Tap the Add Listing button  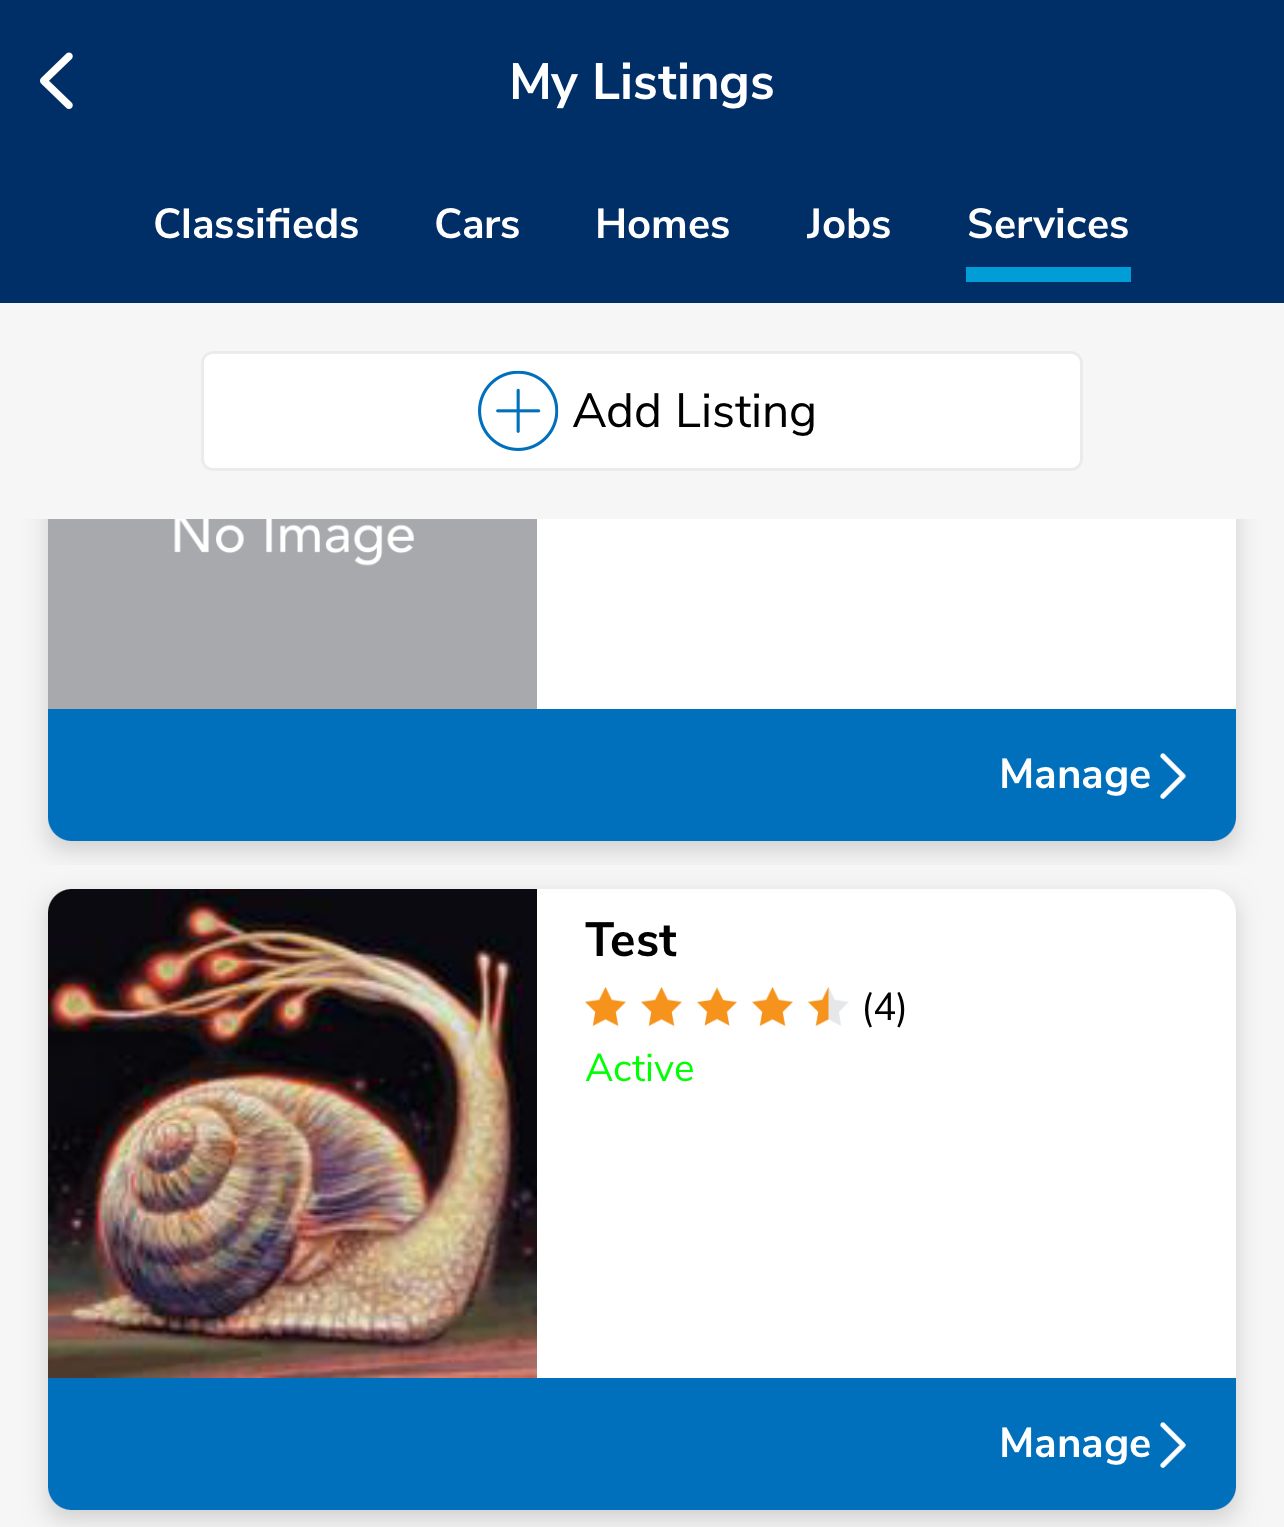point(641,410)
